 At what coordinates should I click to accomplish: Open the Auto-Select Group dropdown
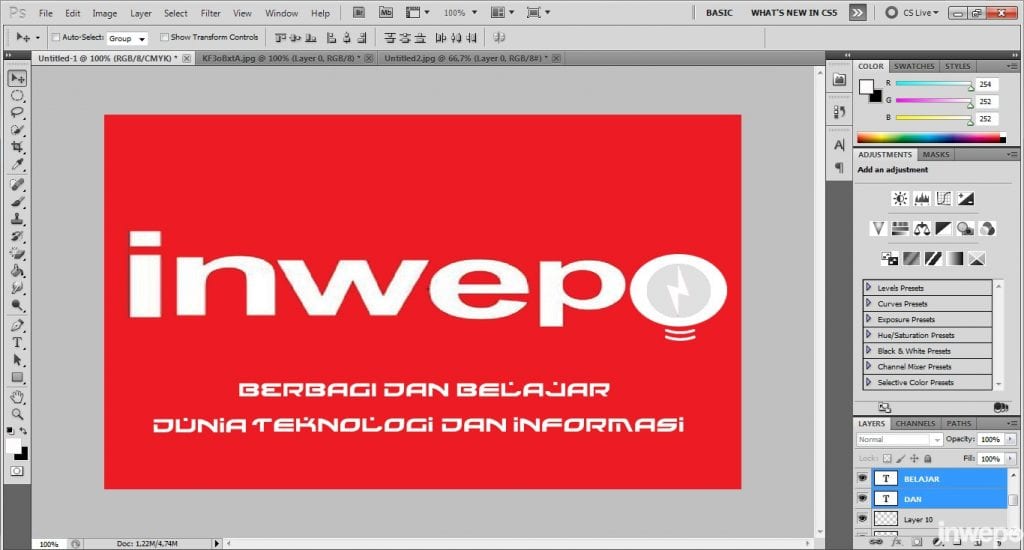click(127, 39)
